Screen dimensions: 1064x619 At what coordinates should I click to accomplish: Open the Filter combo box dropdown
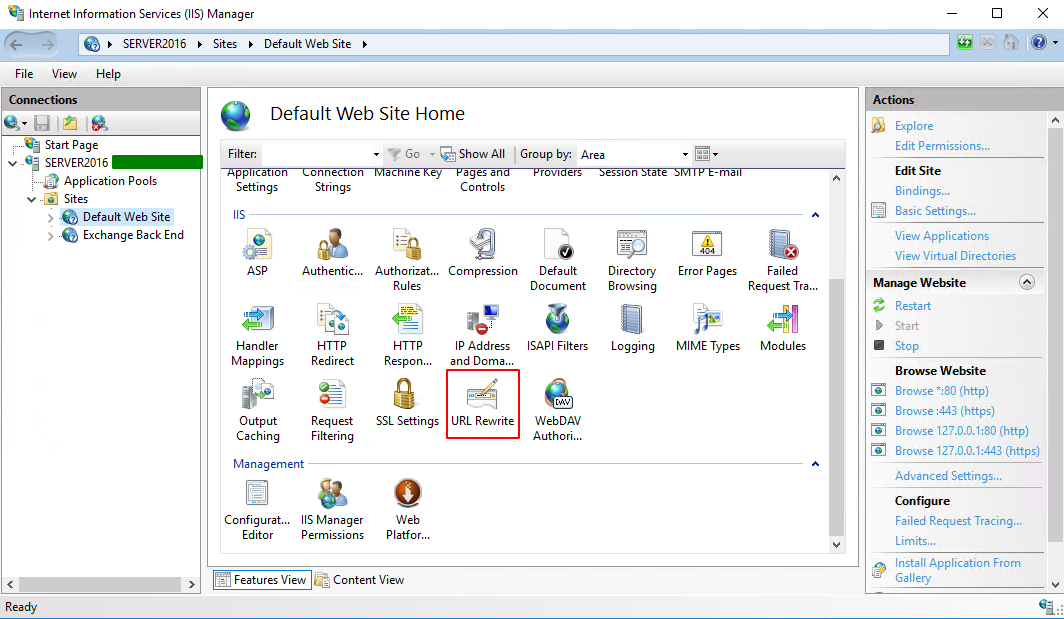pyautogui.click(x=376, y=154)
